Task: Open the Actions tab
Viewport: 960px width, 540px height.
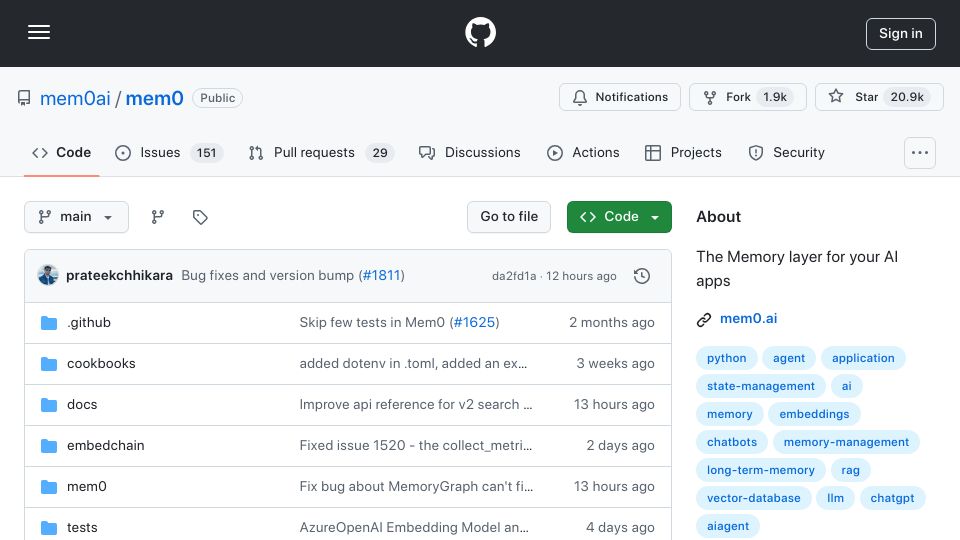Action: [583, 152]
